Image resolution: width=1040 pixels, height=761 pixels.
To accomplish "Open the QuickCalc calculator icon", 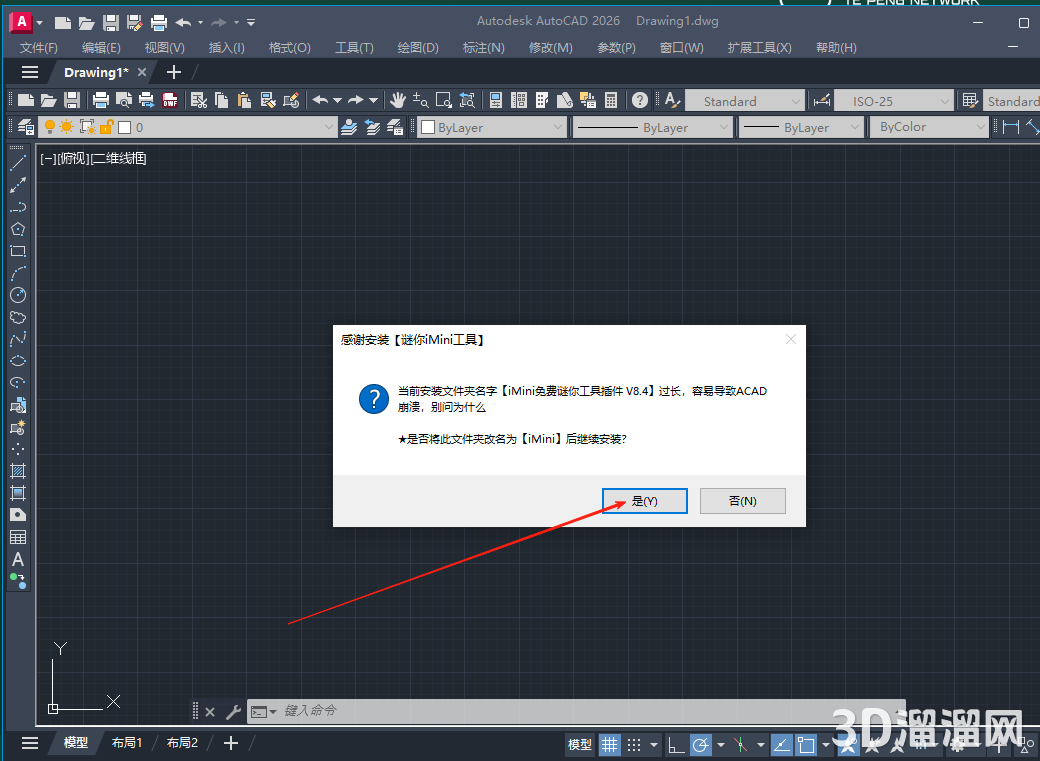I will pyautogui.click(x=611, y=100).
